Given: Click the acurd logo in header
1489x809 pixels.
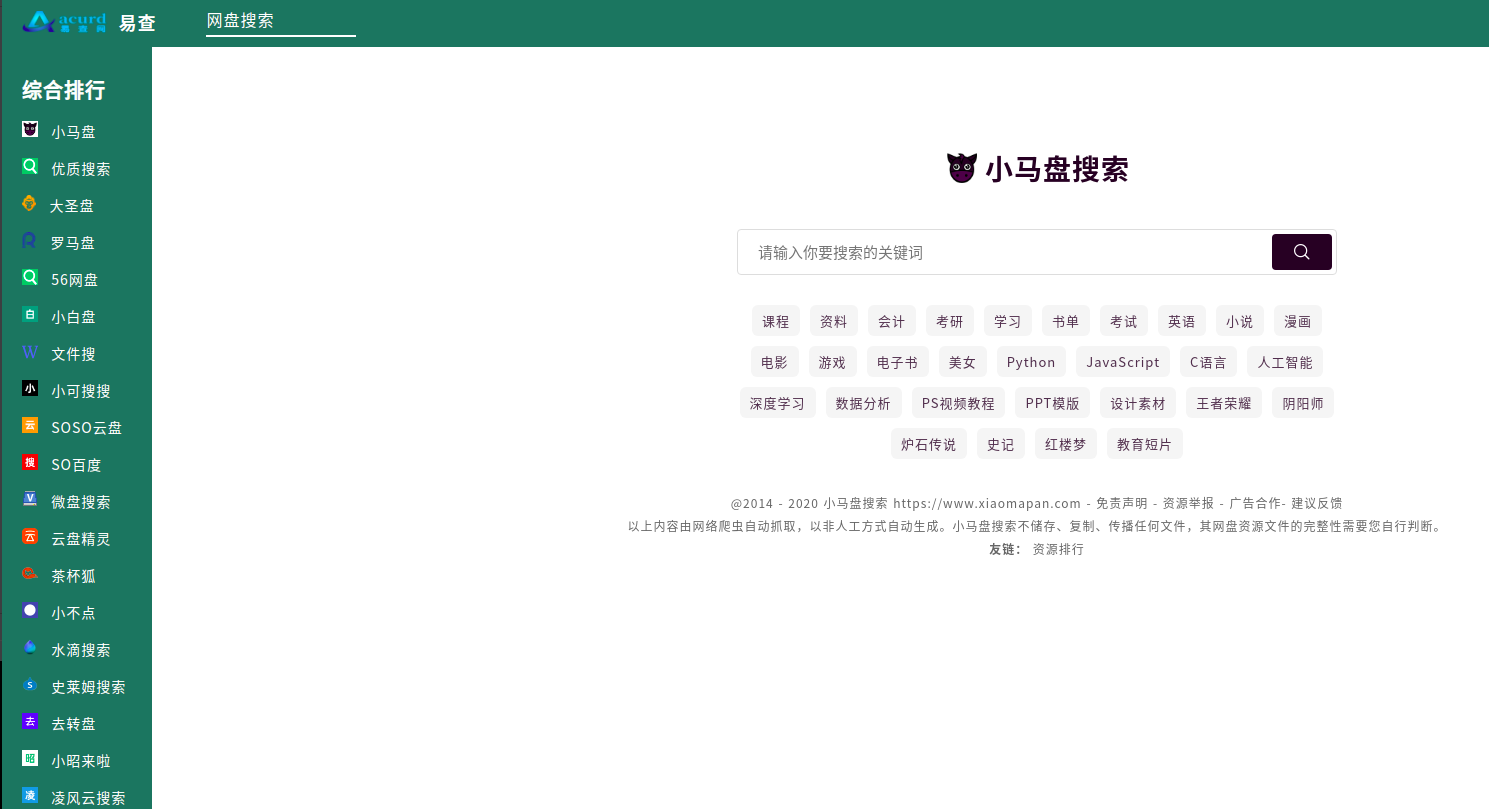Looking at the screenshot, I should click(x=65, y=22).
